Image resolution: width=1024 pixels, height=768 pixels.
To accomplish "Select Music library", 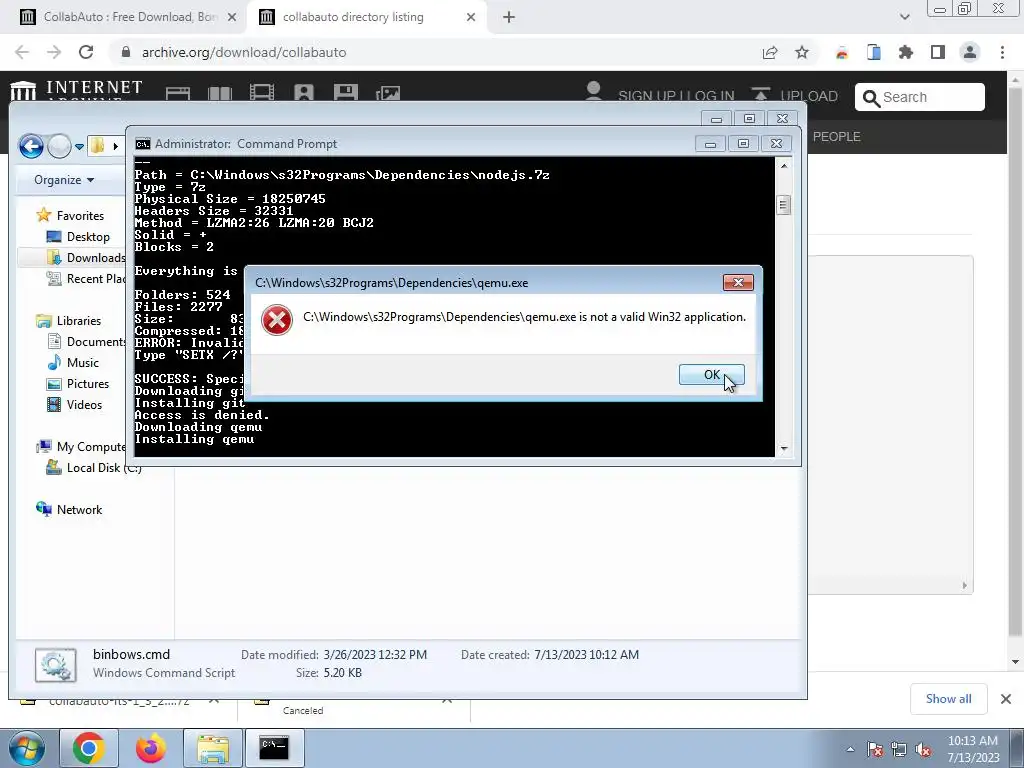I will pos(82,362).
